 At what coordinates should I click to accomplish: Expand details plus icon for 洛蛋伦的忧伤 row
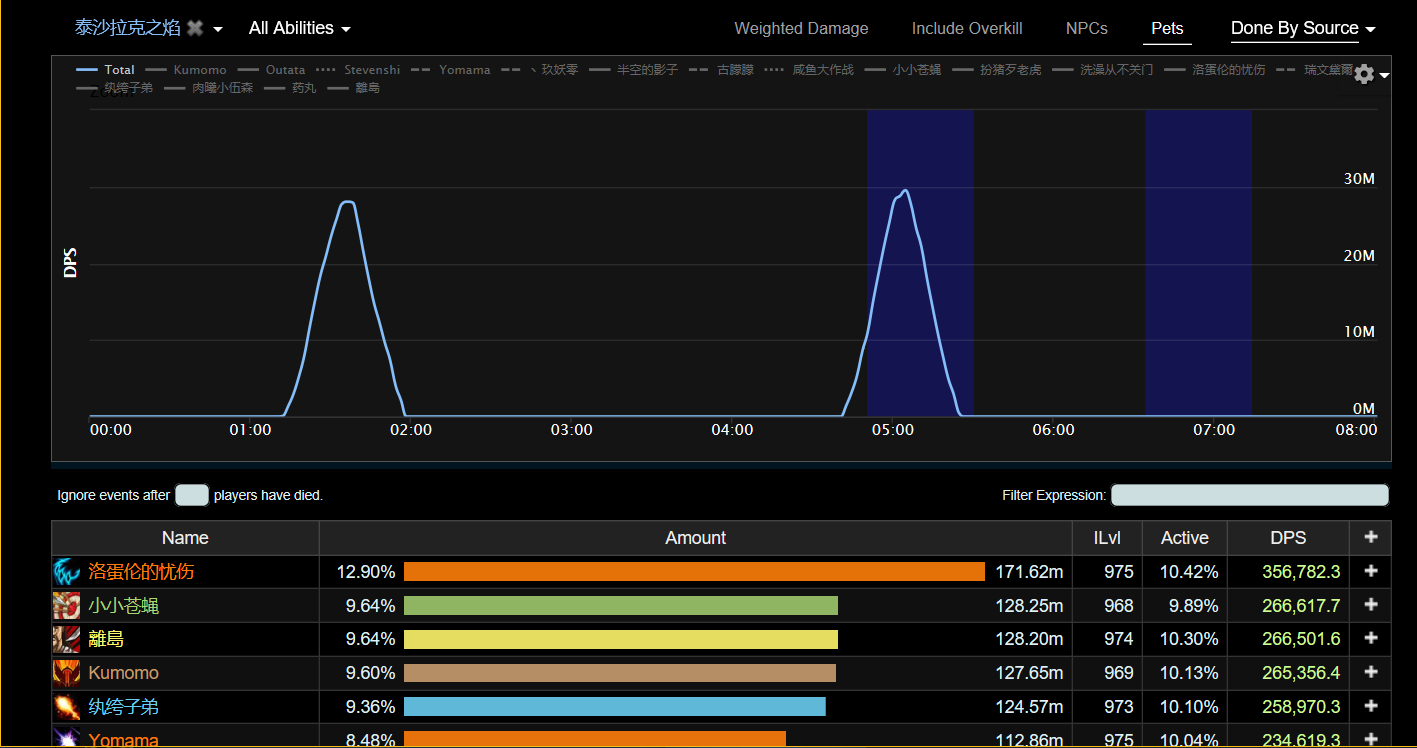1370,571
